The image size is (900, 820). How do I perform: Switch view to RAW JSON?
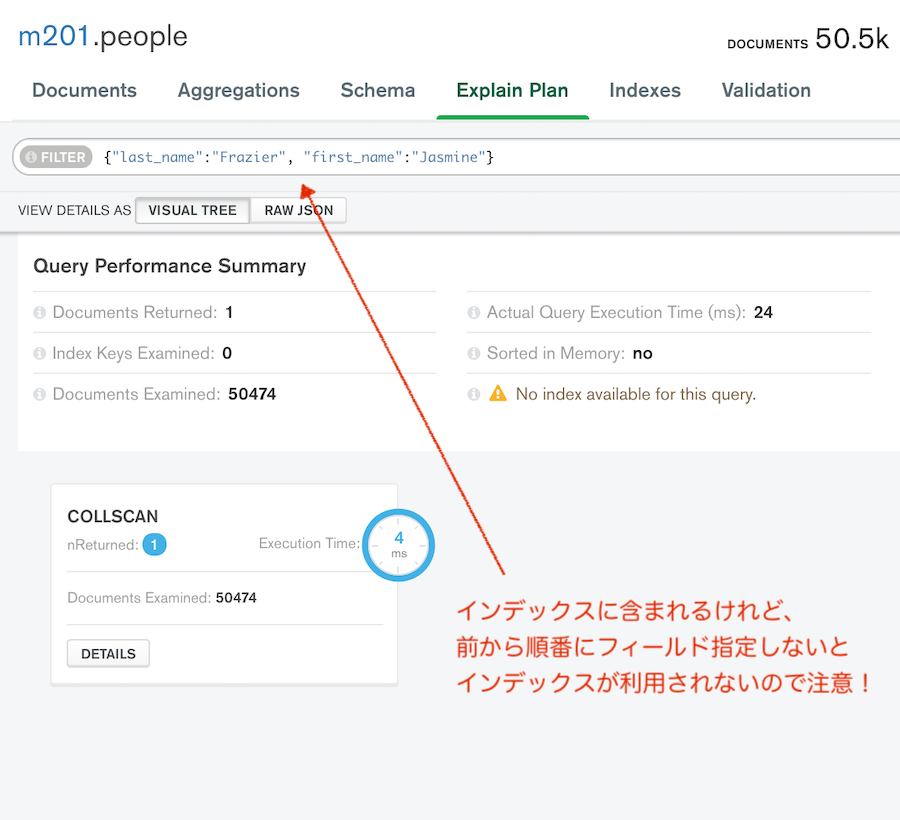(x=298, y=210)
